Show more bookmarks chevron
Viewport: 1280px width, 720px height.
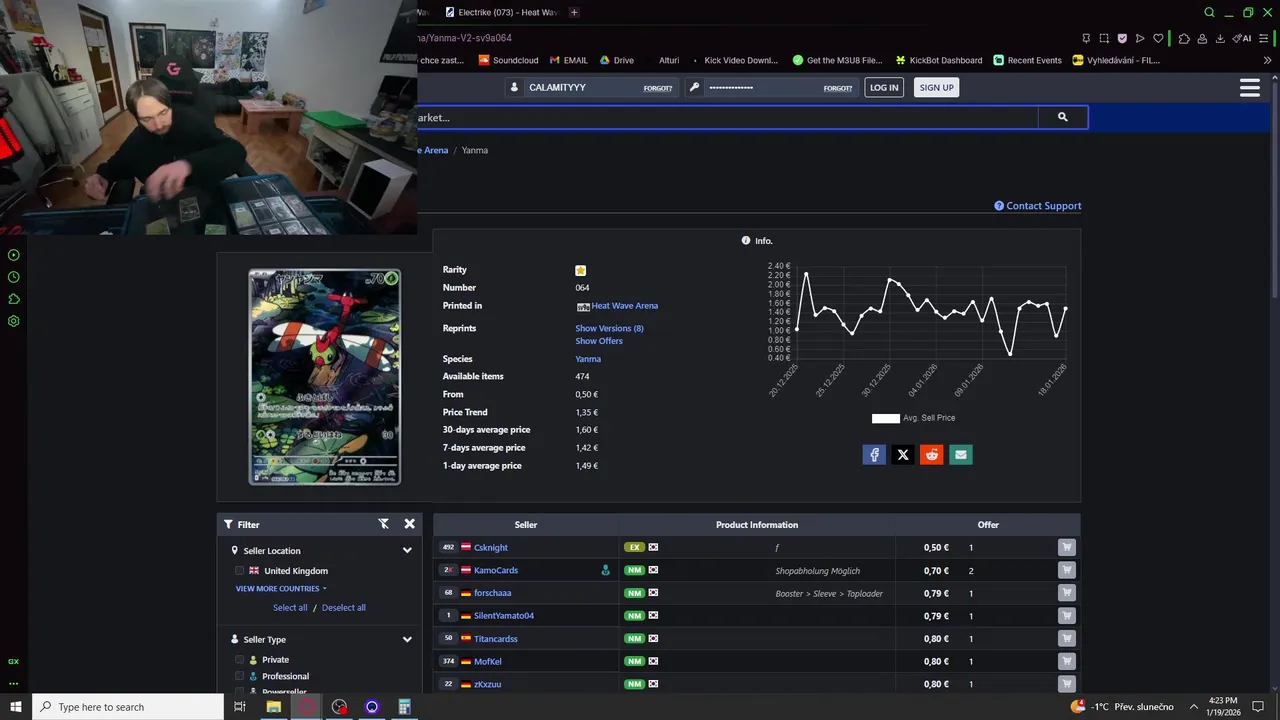pos(1268,60)
